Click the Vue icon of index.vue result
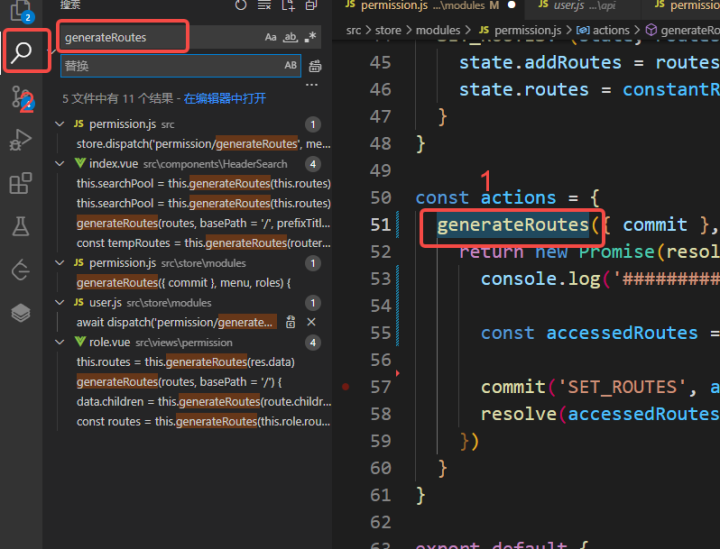720x549 pixels. pos(79,163)
